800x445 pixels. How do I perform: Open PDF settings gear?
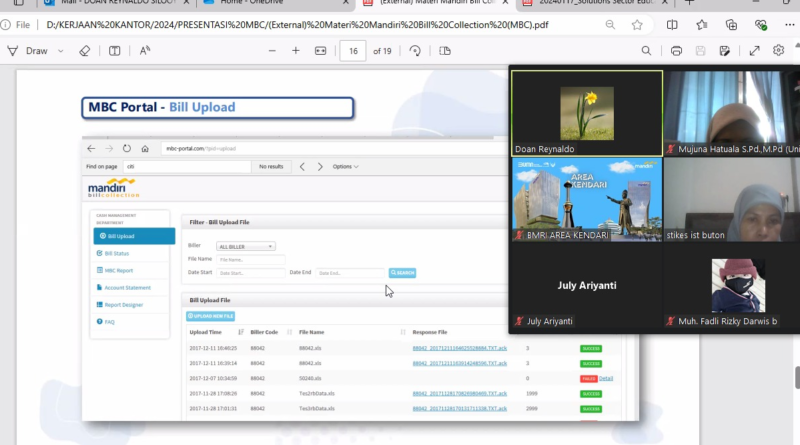778,50
